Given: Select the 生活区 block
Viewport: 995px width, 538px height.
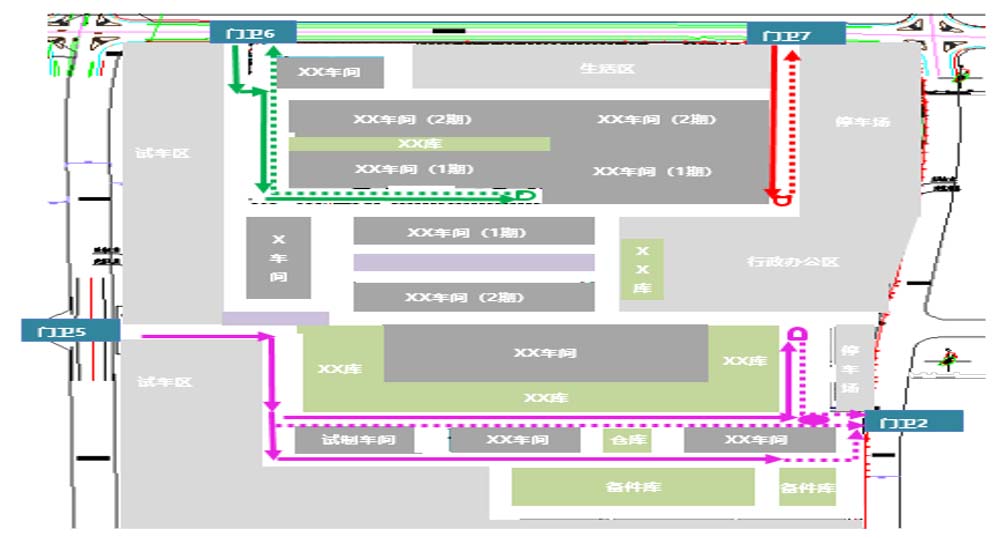Looking at the screenshot, I should (608, 69).
